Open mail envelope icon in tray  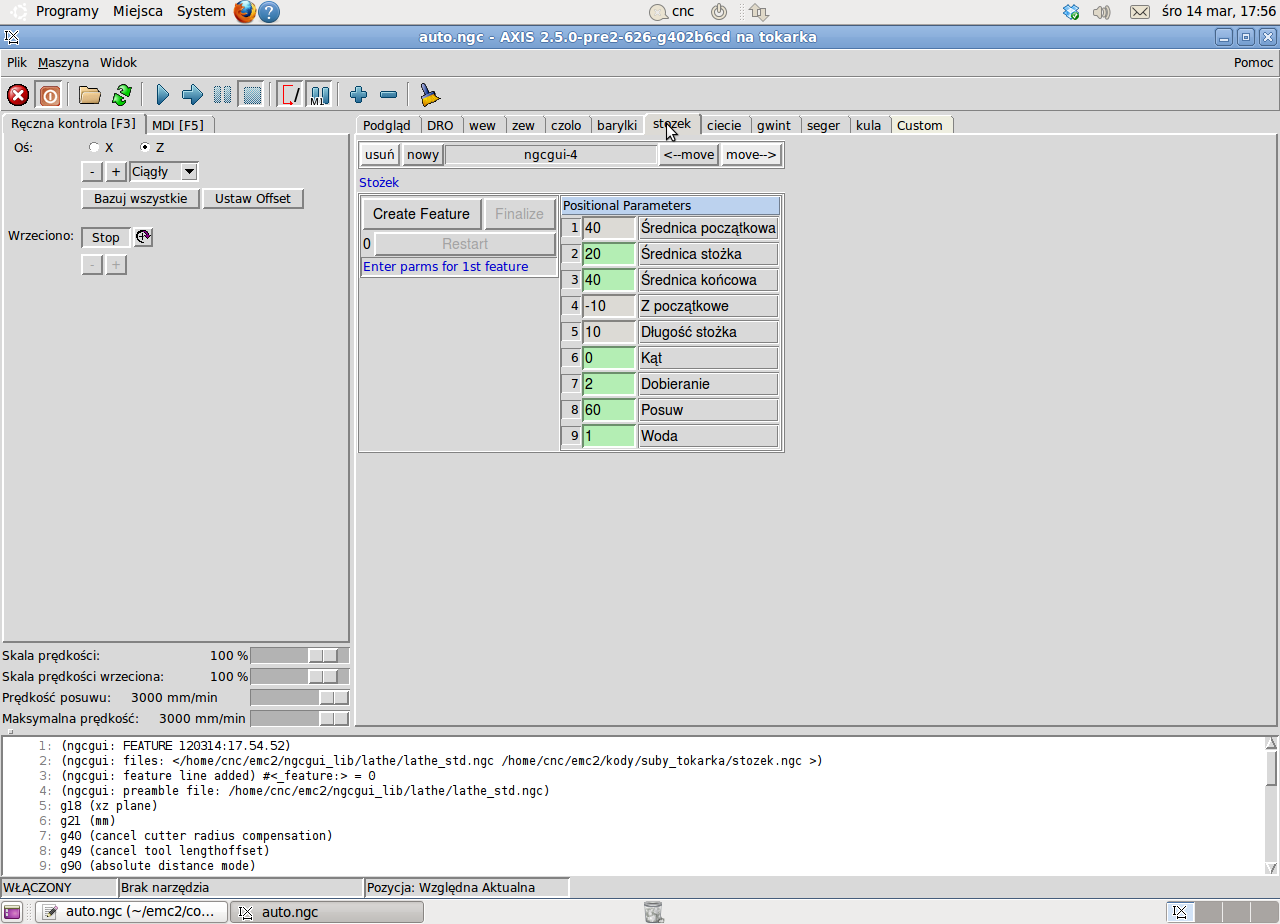pos(1140,12)
